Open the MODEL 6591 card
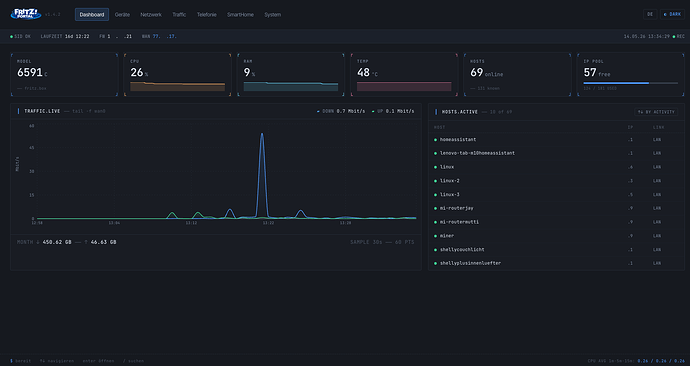The image size is (690, 366). click(64, 74)
